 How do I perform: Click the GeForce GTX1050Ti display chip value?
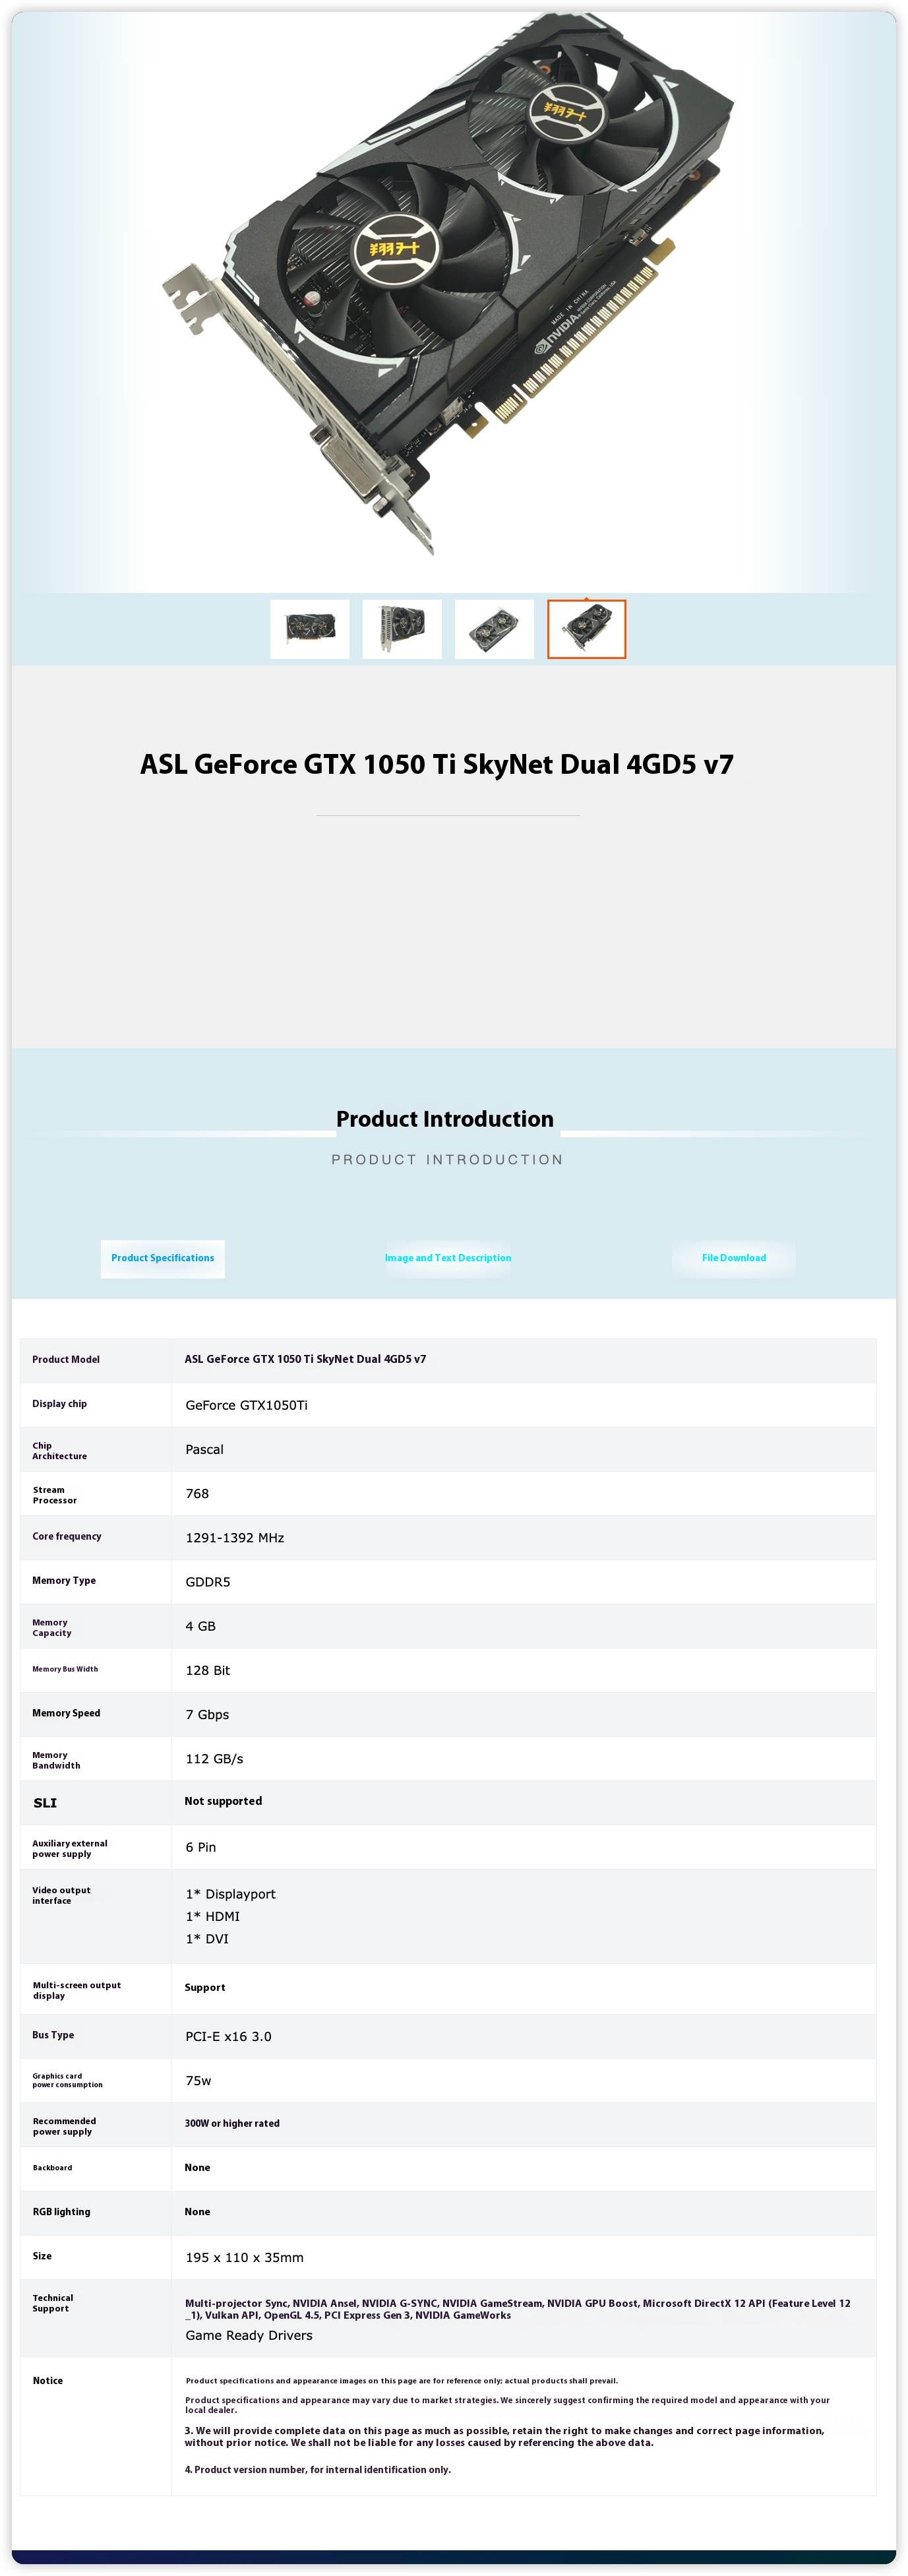[x=246, y=1405]
